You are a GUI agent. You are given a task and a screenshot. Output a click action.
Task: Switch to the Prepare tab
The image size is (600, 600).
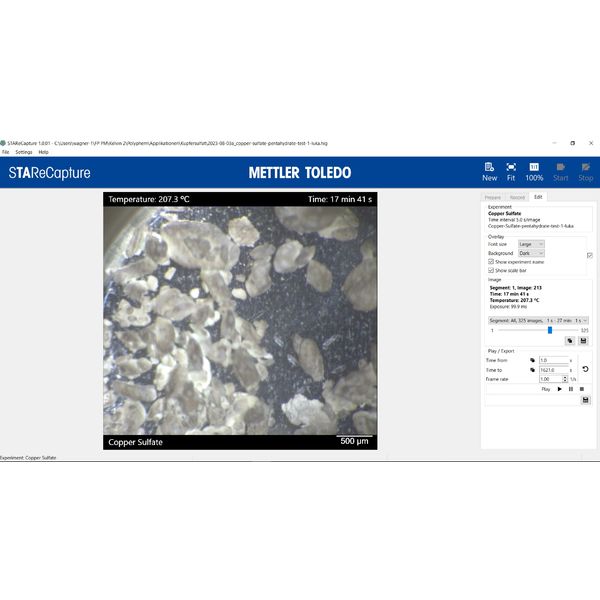click(x=493, y=197)
